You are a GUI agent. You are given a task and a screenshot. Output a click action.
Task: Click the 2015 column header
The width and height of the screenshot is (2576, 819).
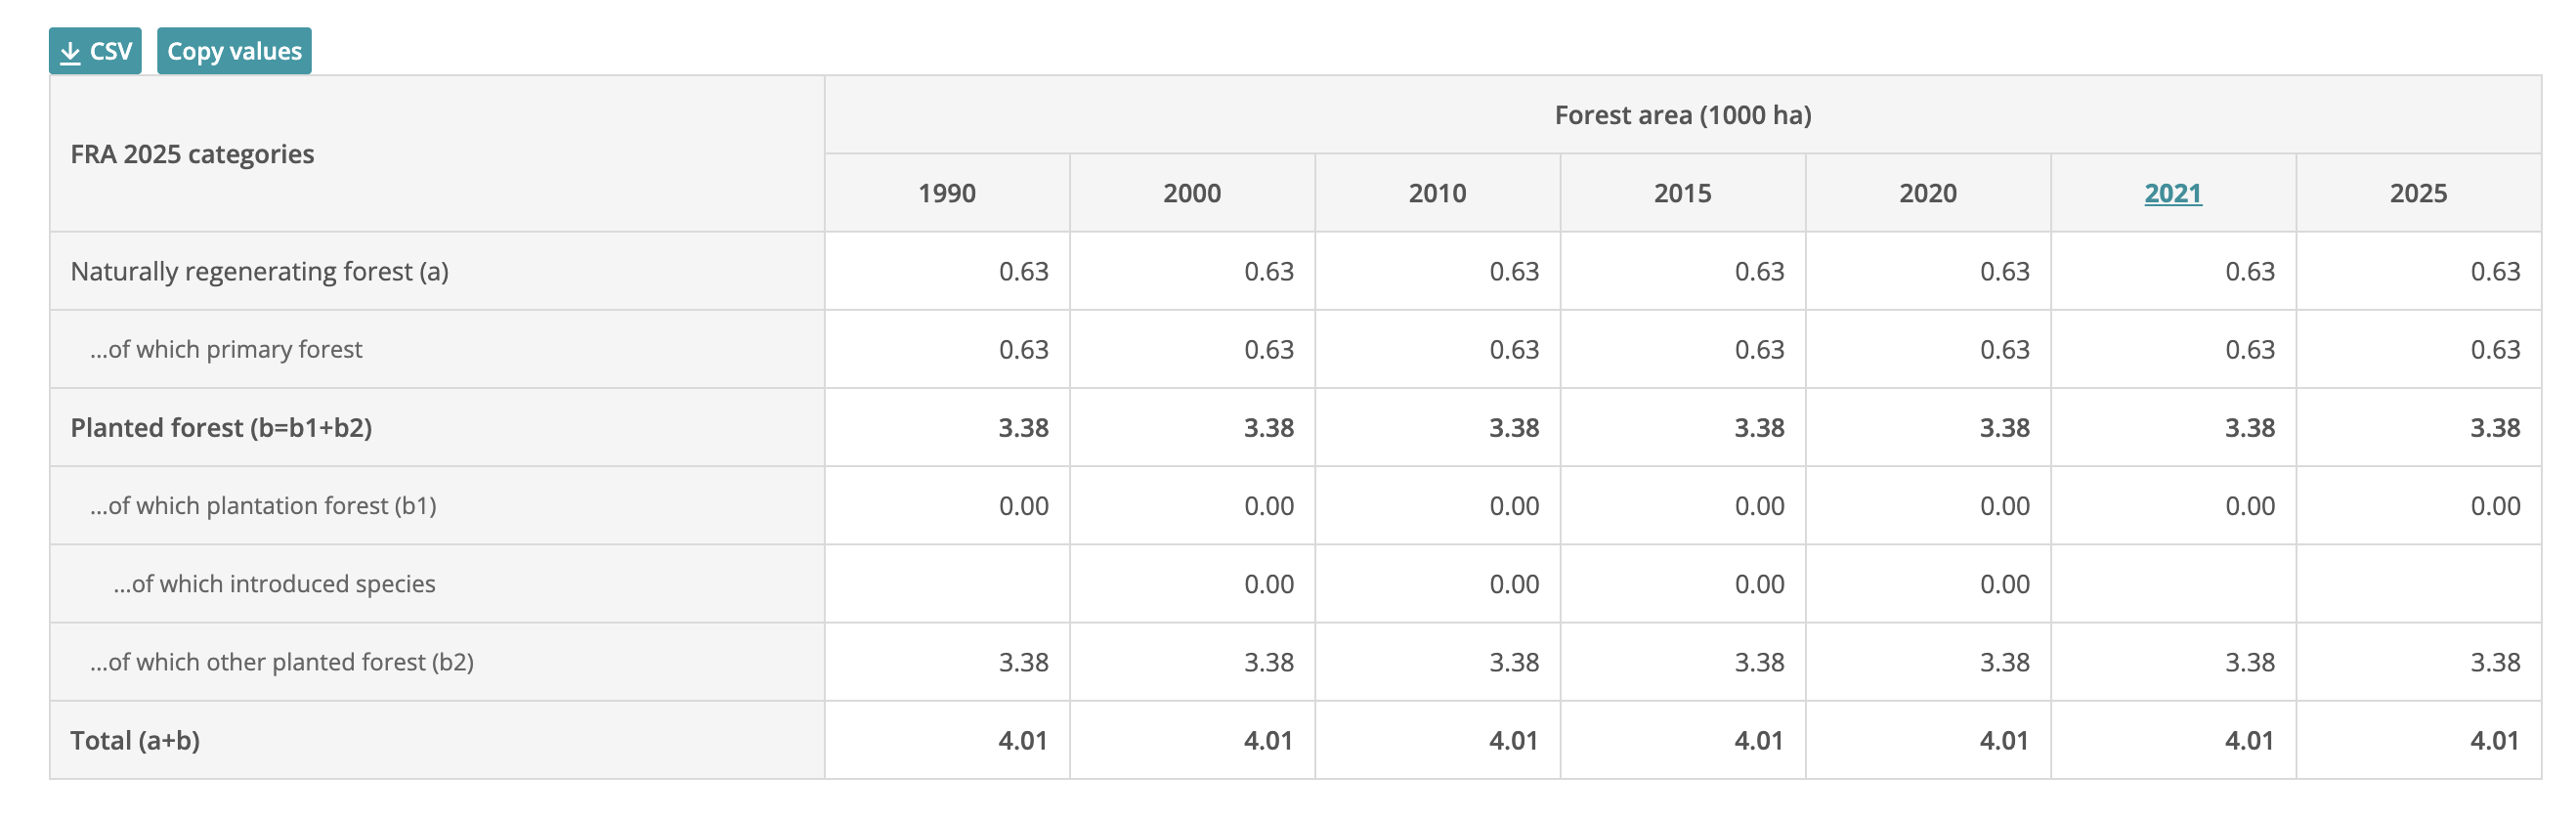pos(1681,194)
